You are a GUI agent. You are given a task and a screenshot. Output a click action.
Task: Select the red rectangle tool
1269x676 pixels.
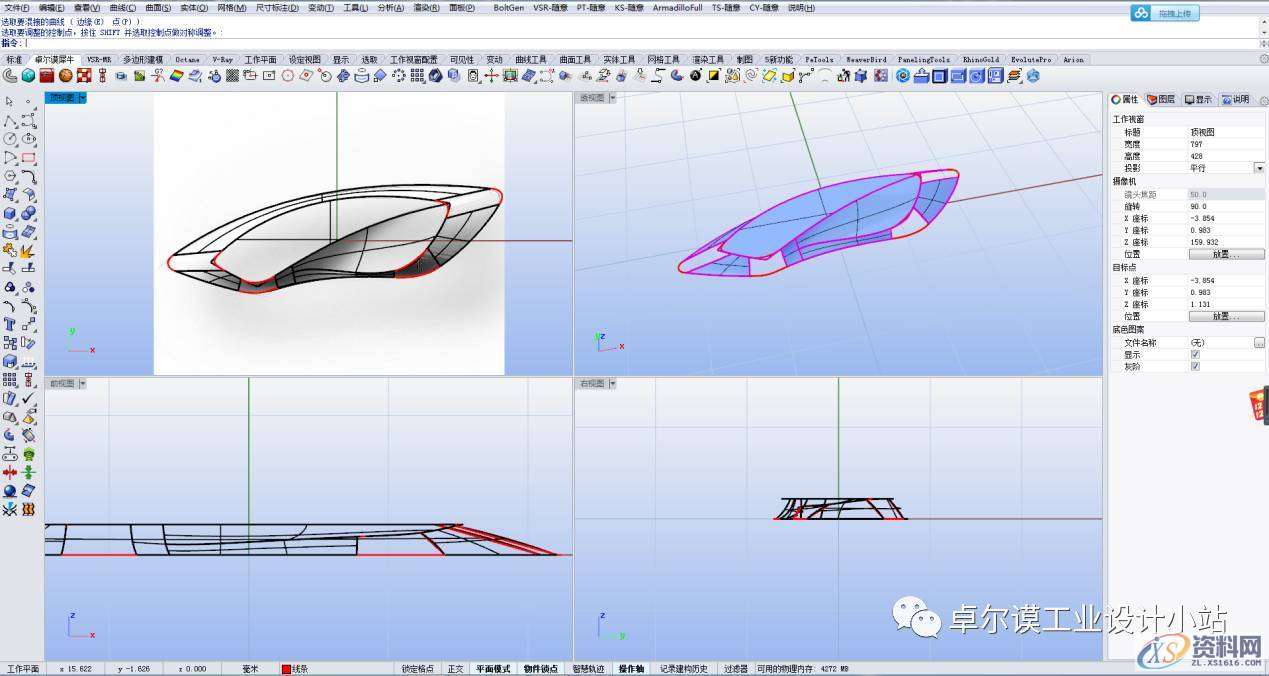click(28, 158)
